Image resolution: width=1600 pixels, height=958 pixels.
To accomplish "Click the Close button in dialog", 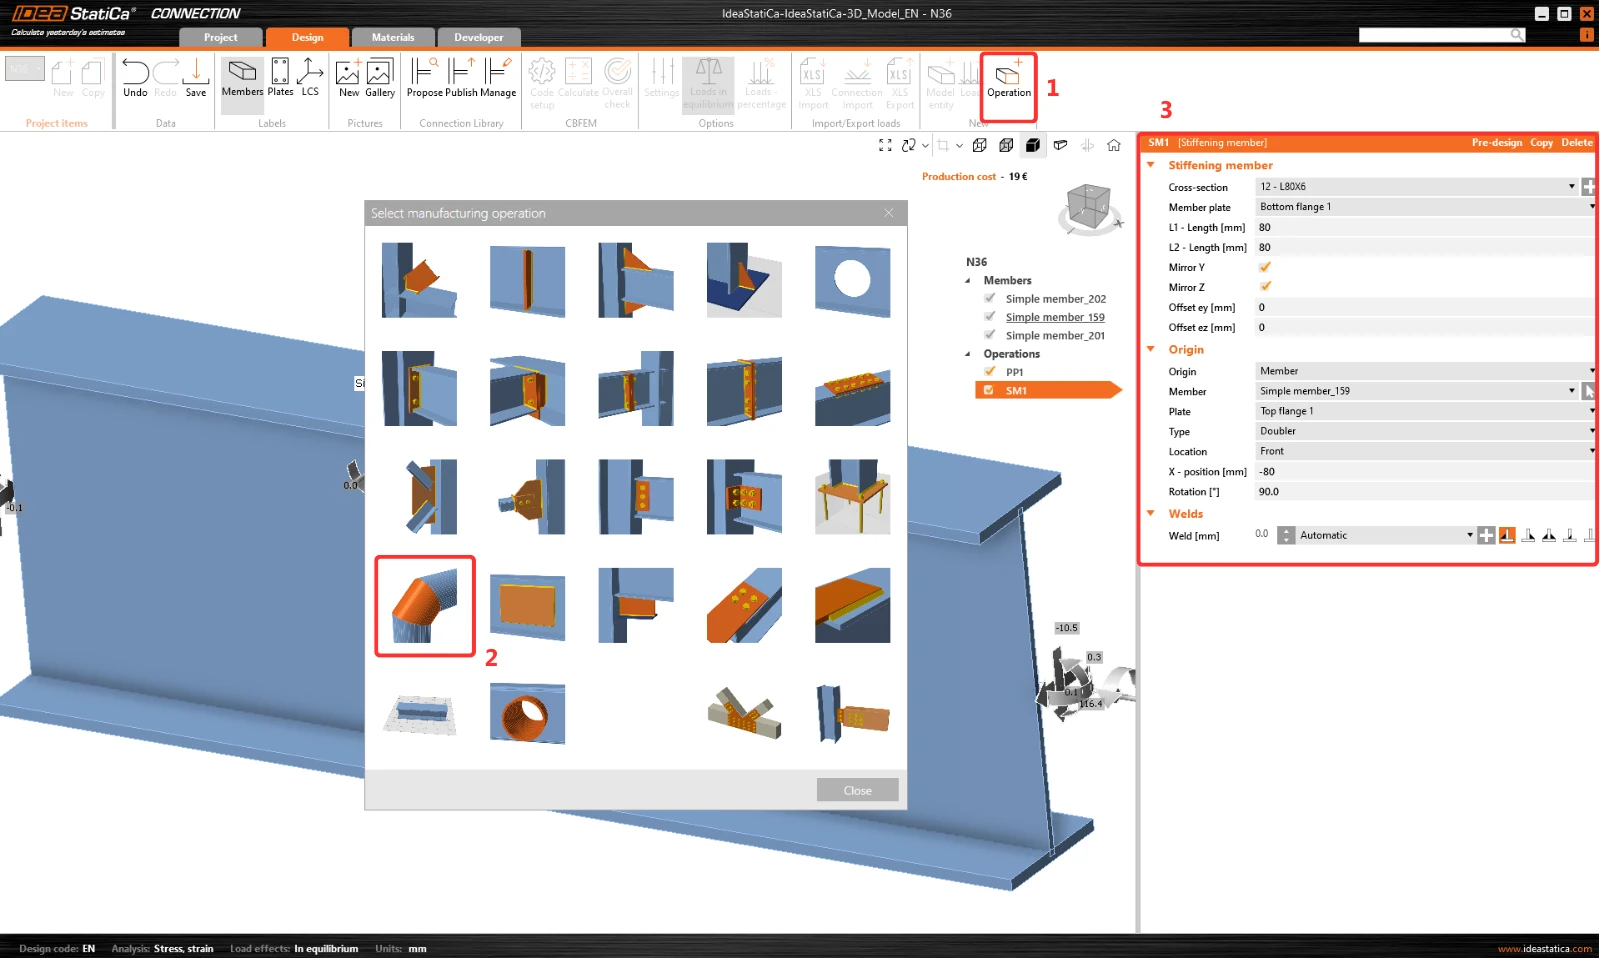I will point(857,790).
